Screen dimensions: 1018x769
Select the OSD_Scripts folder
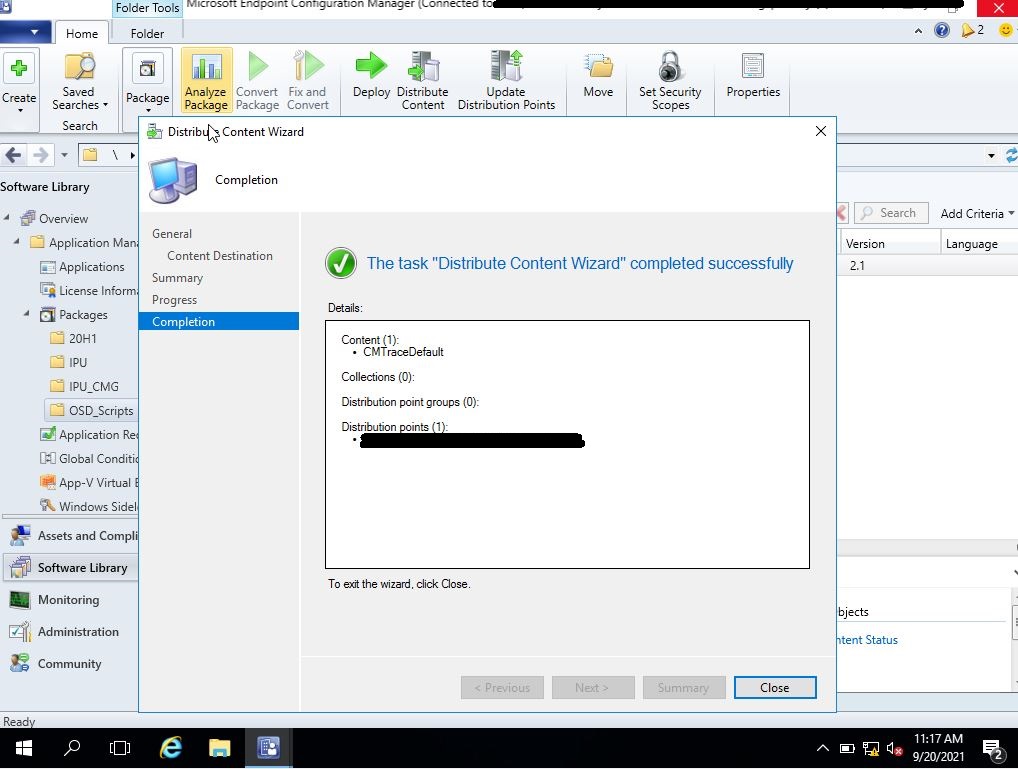coord(104,410)
